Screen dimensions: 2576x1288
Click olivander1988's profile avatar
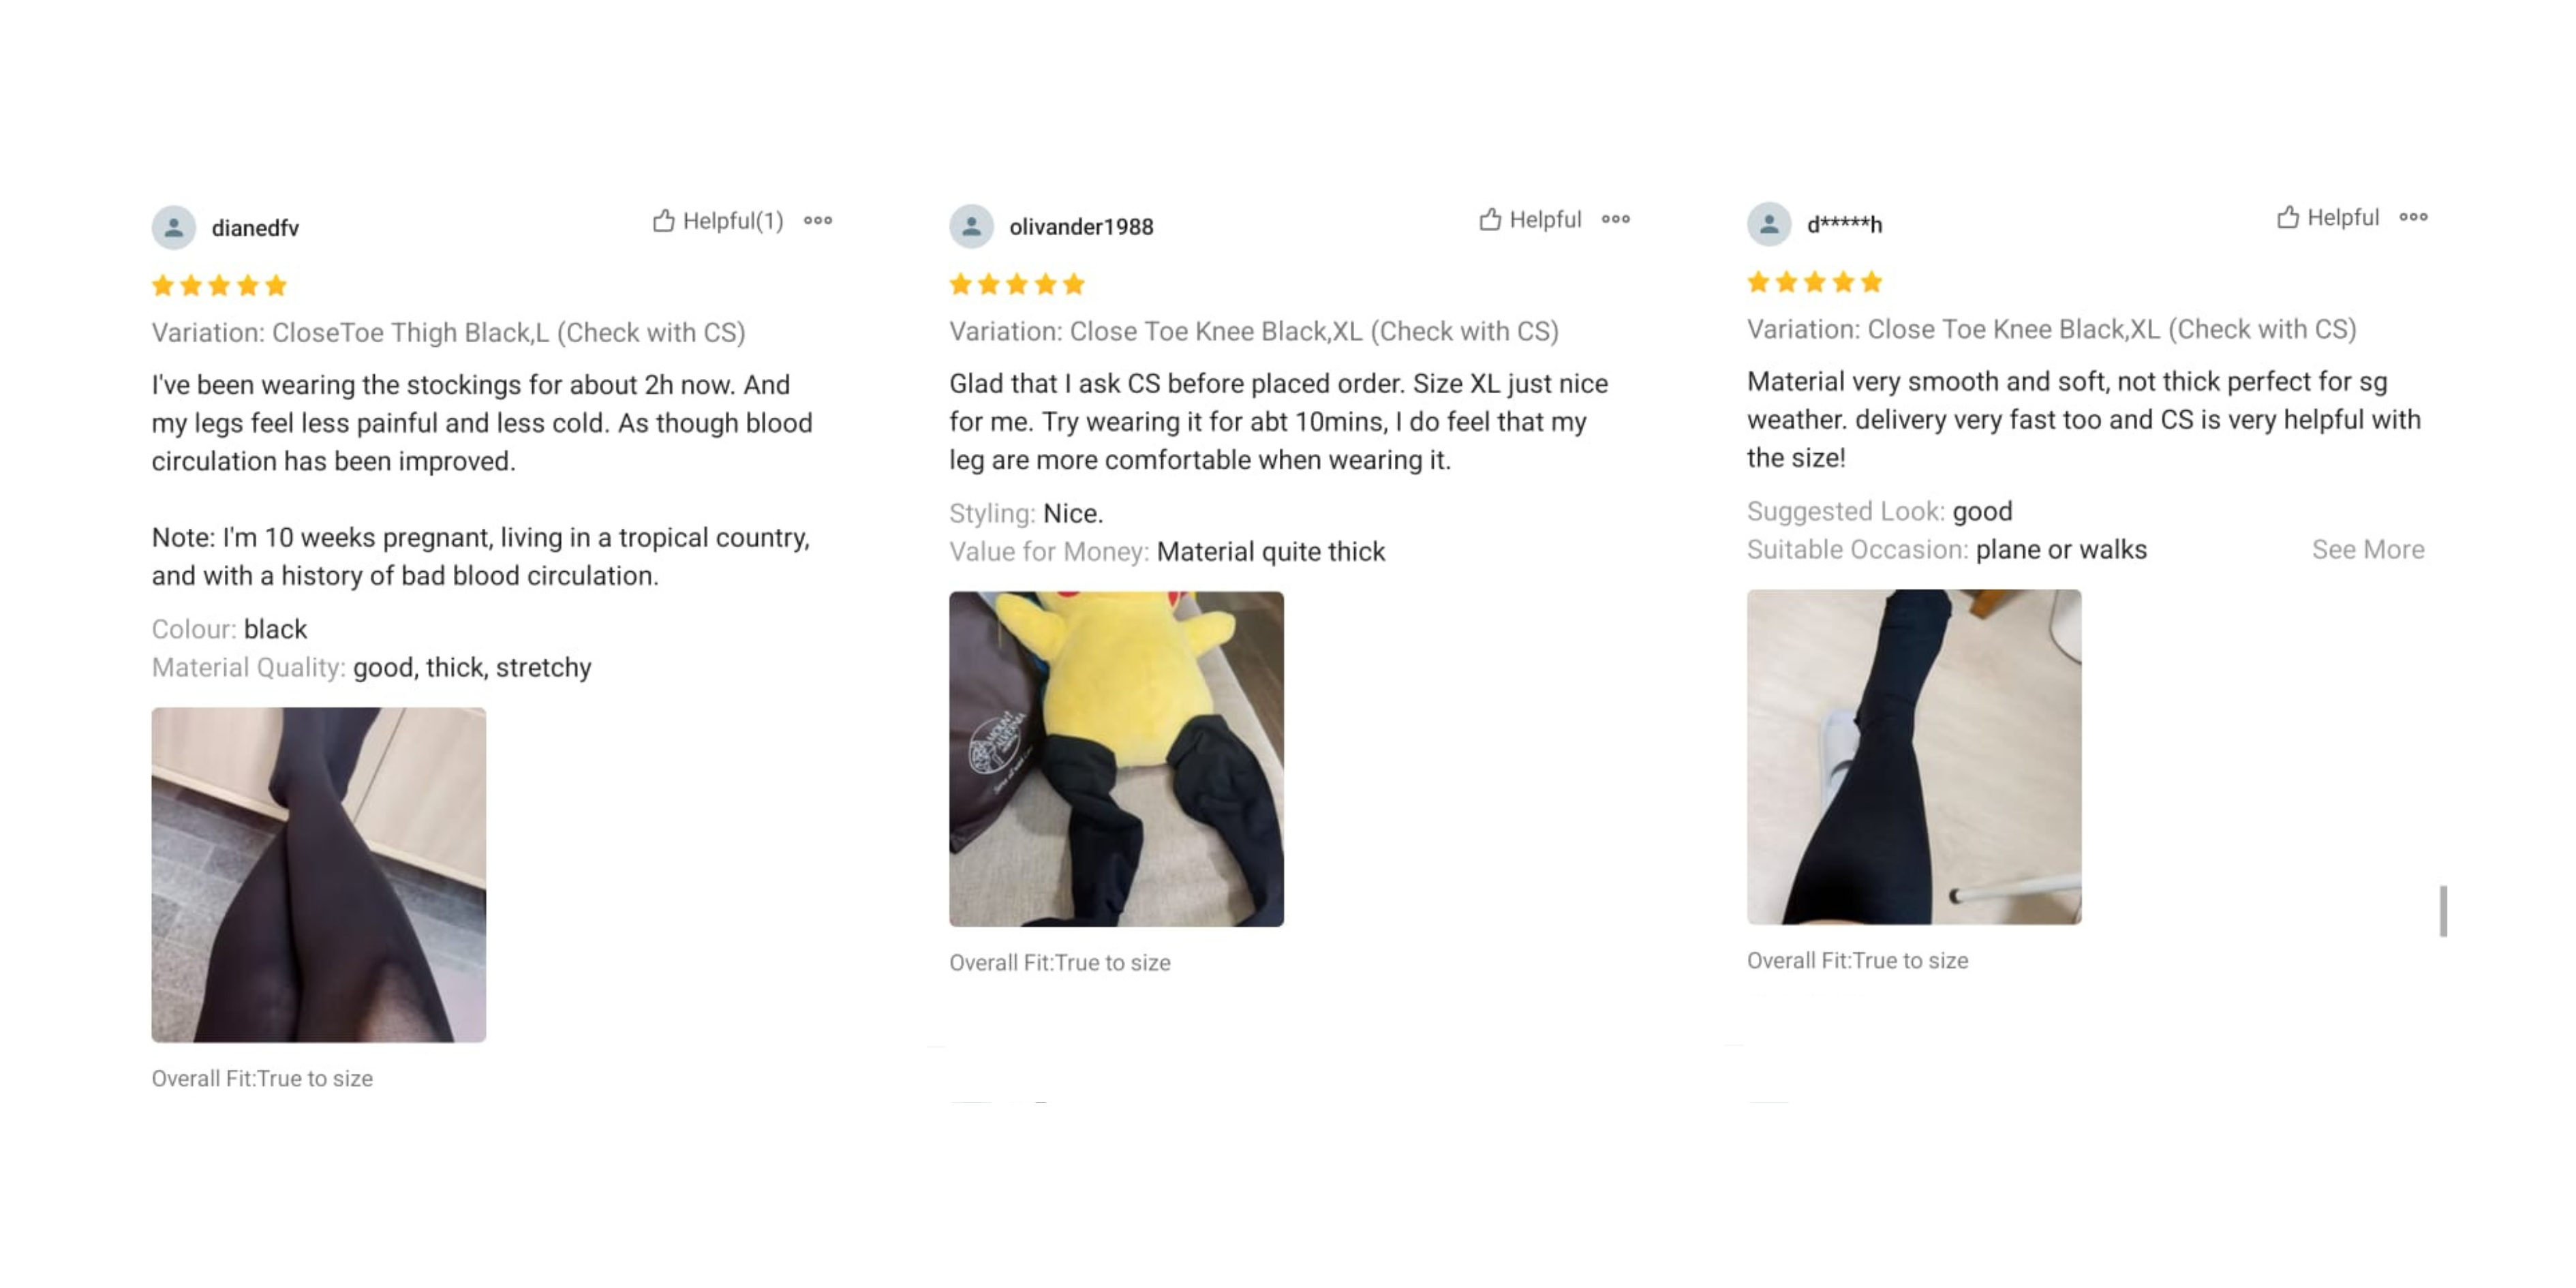coord(971,226)
